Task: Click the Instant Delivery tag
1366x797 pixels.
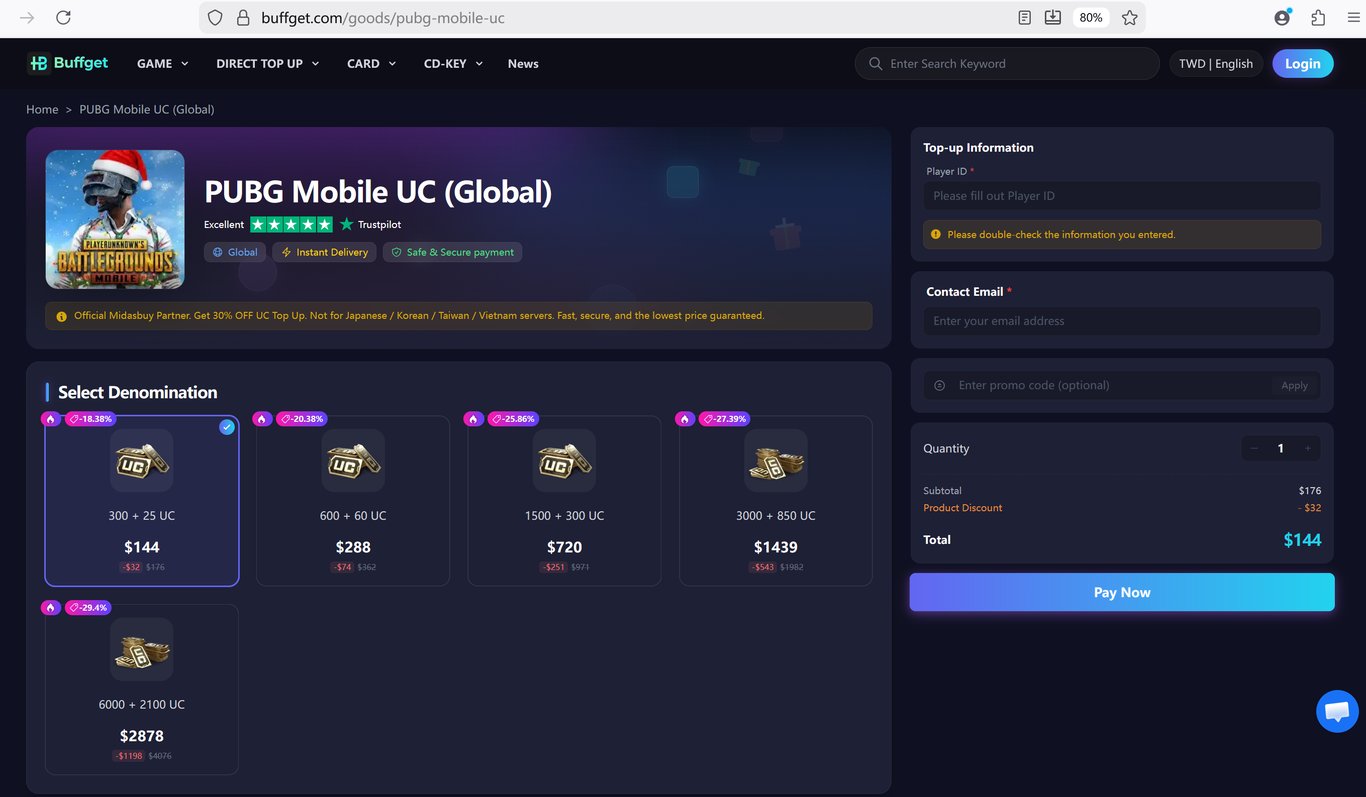Action: [324, 252]
